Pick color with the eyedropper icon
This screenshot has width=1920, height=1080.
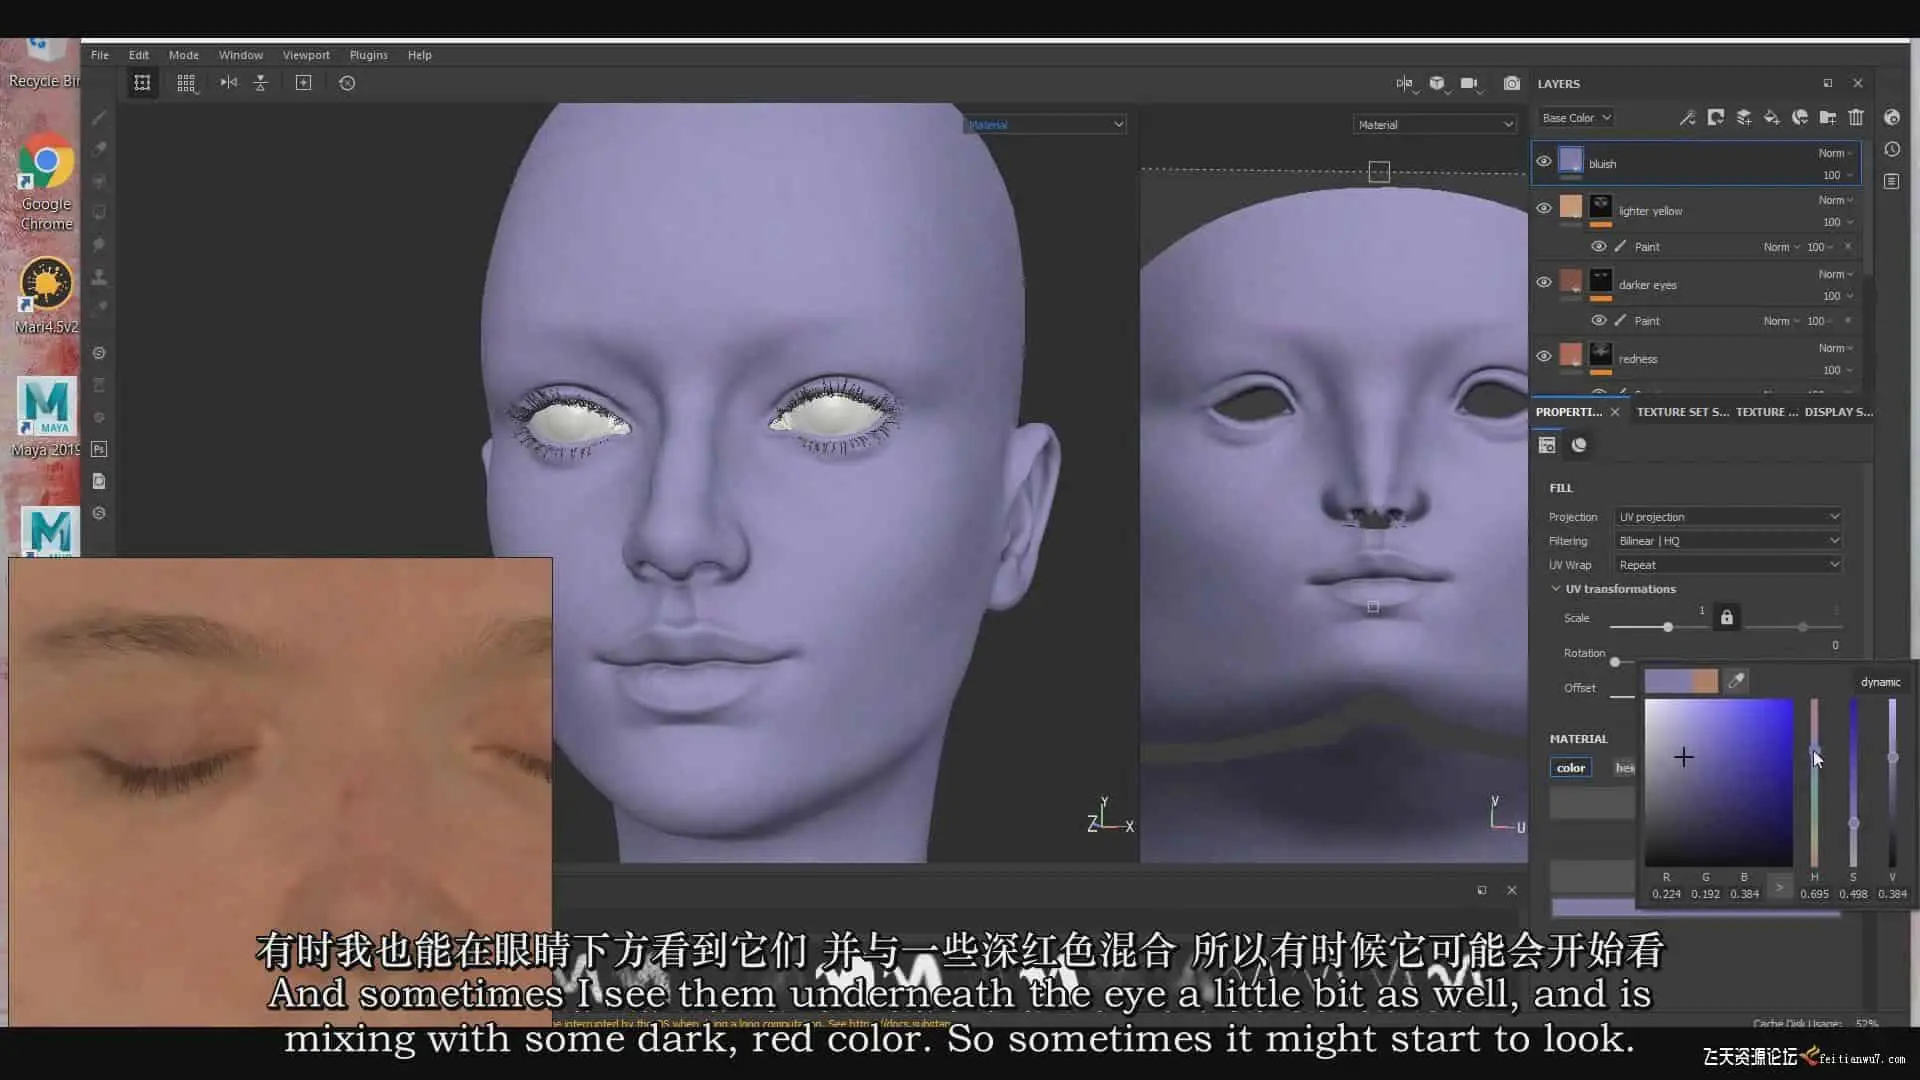1737,681
